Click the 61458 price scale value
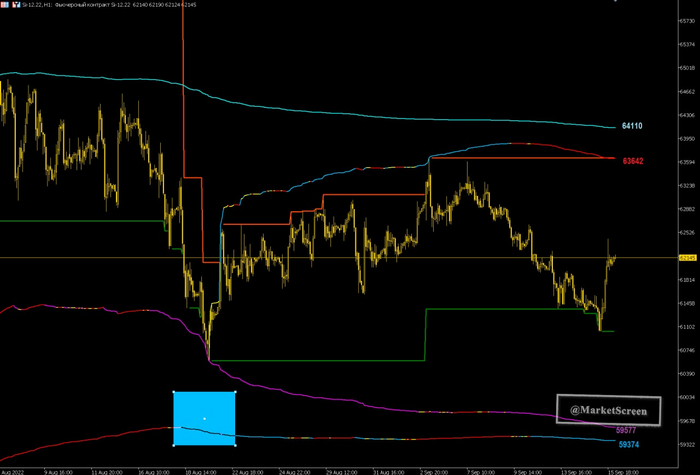The height and width of the screenshot is (475, 700). click(688, 303)
